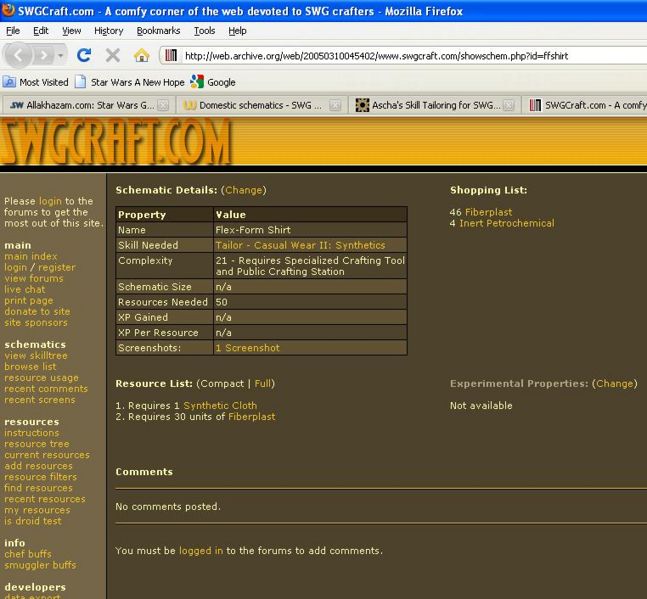Click the URL address bar

(x=400, y=56)
